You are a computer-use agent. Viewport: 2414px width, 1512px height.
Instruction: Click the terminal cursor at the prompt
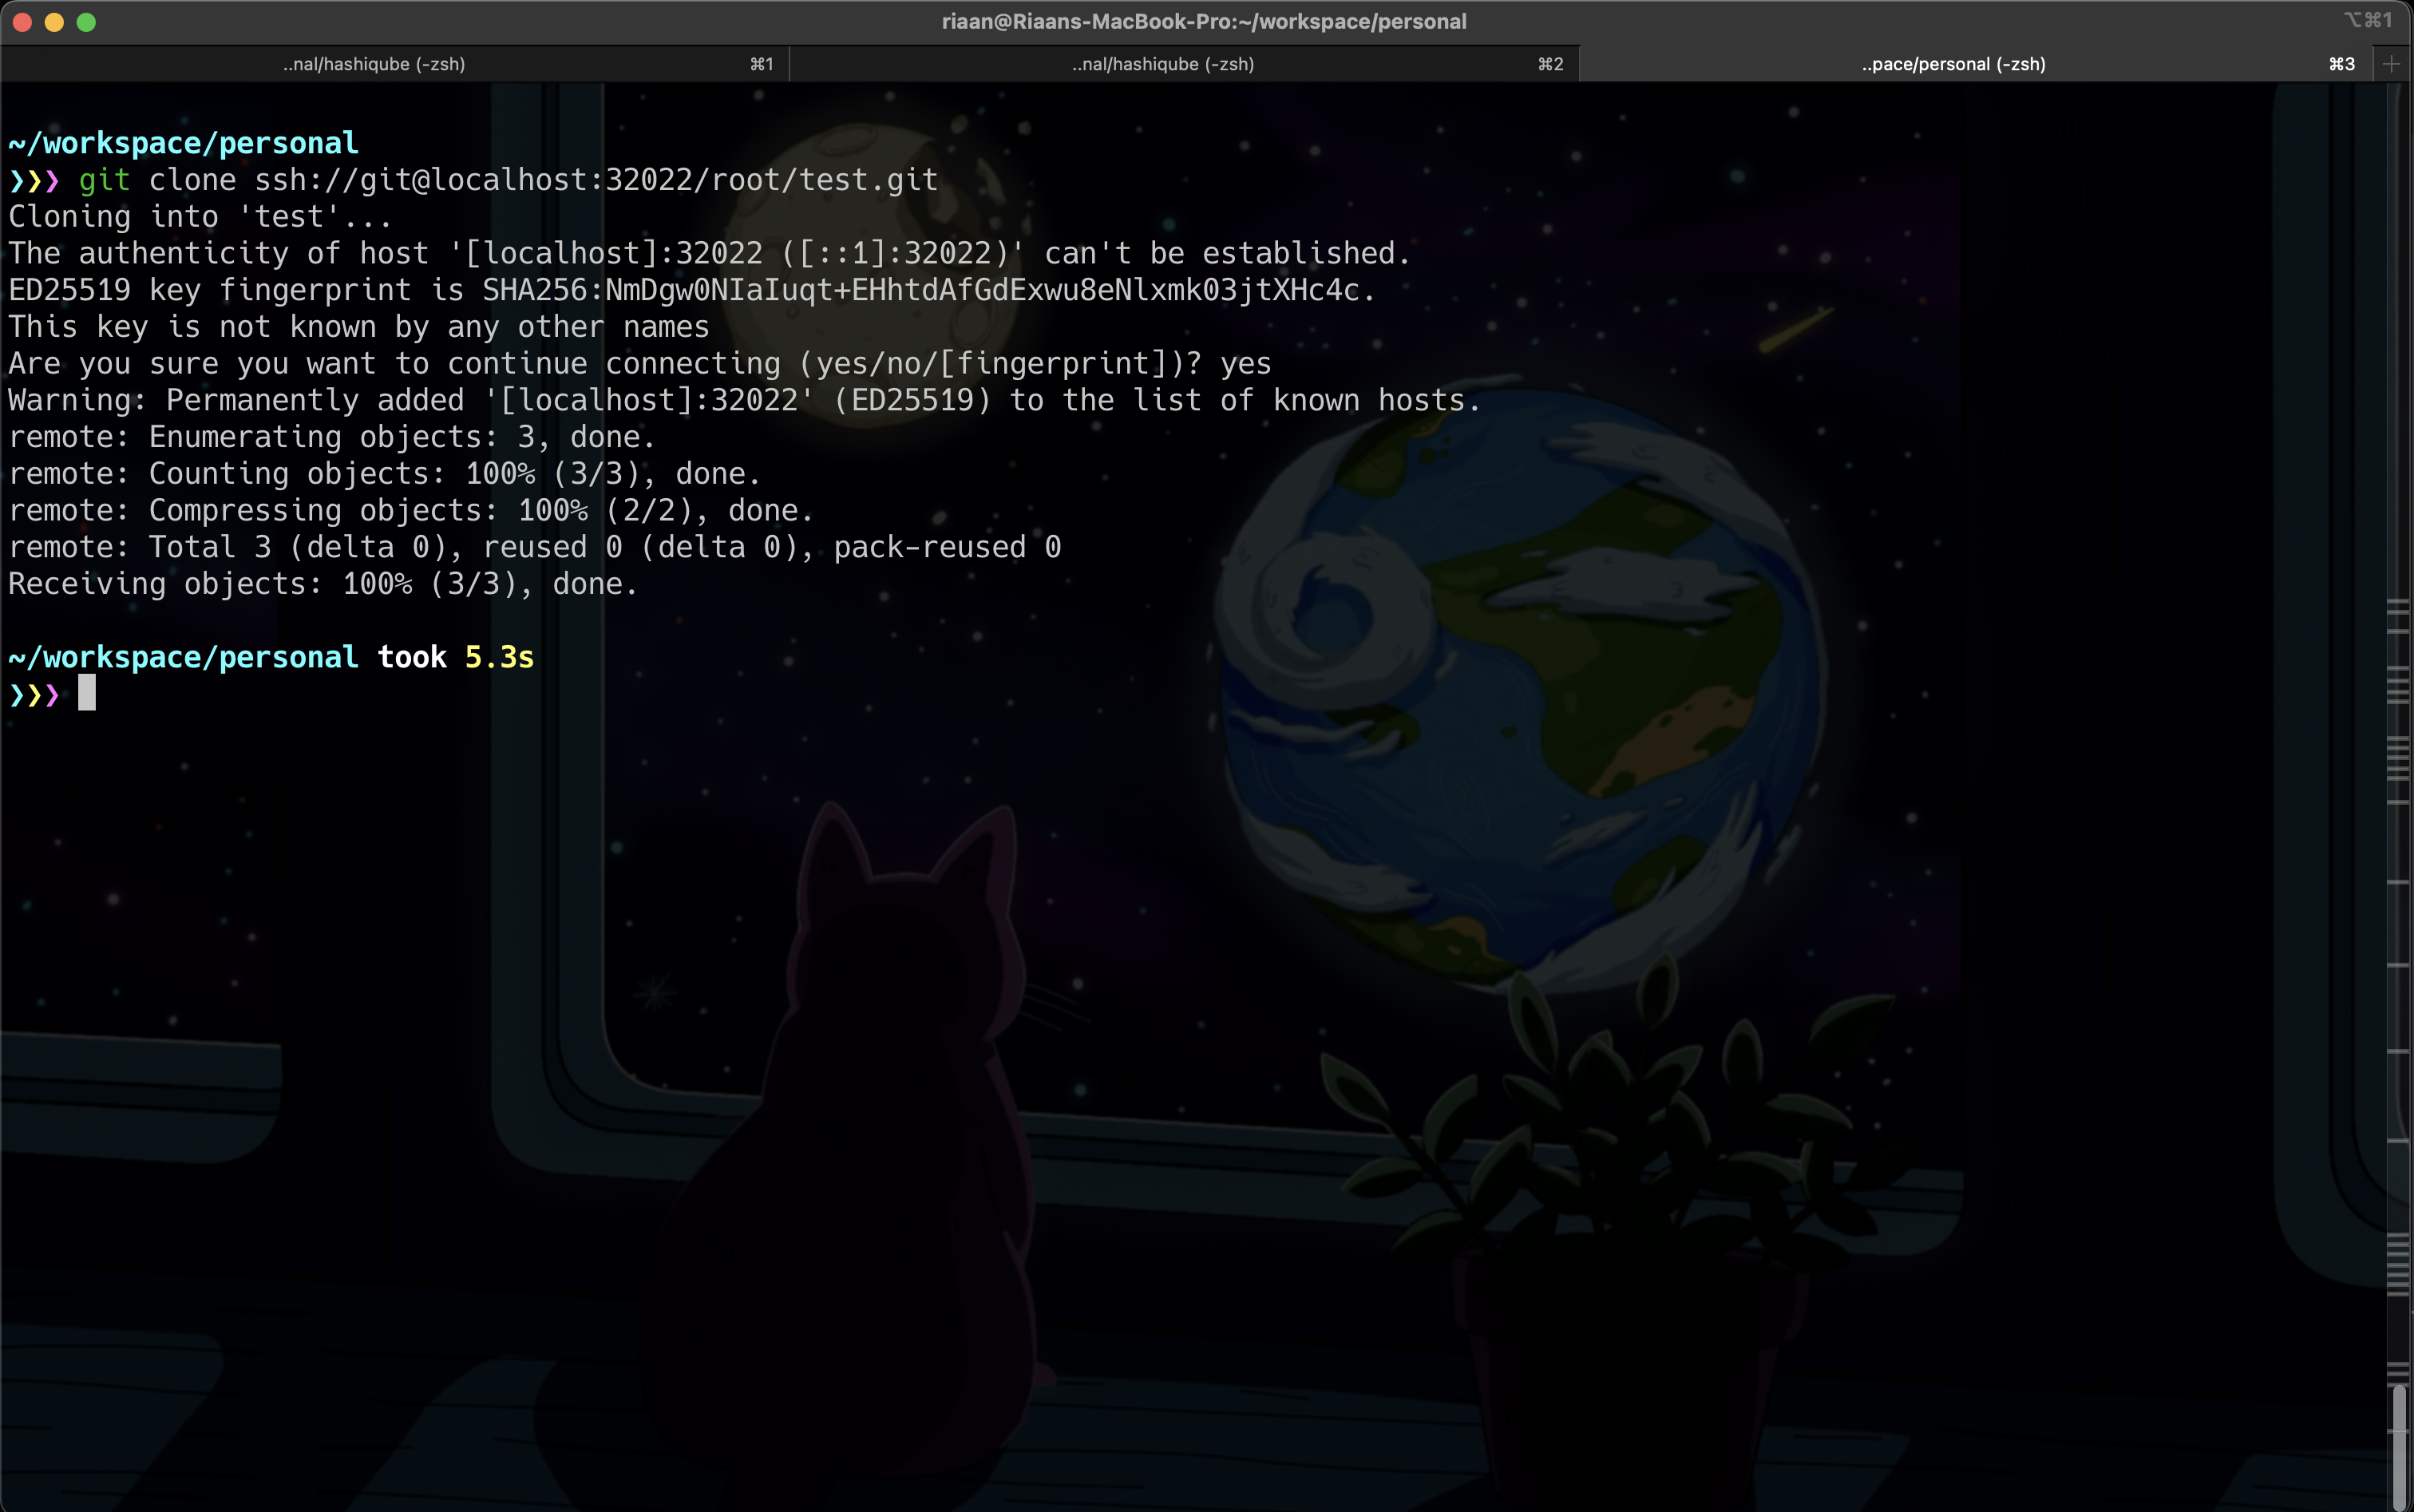[87, 693]
